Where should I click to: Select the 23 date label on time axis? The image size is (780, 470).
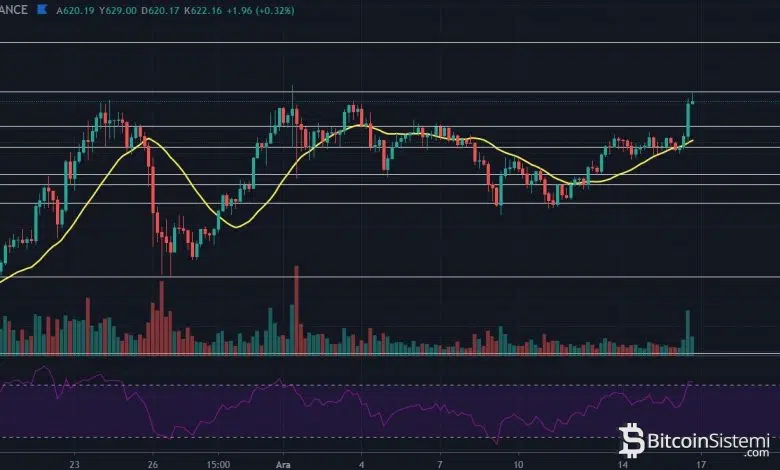coord(75,464)
